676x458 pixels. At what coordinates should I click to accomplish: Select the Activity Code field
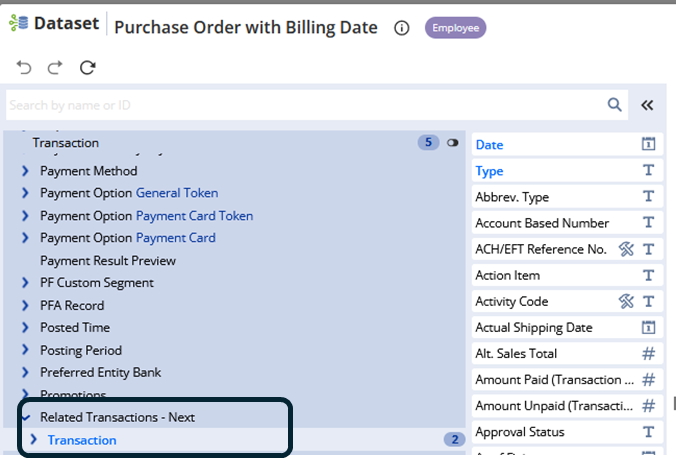click(567, 301)
